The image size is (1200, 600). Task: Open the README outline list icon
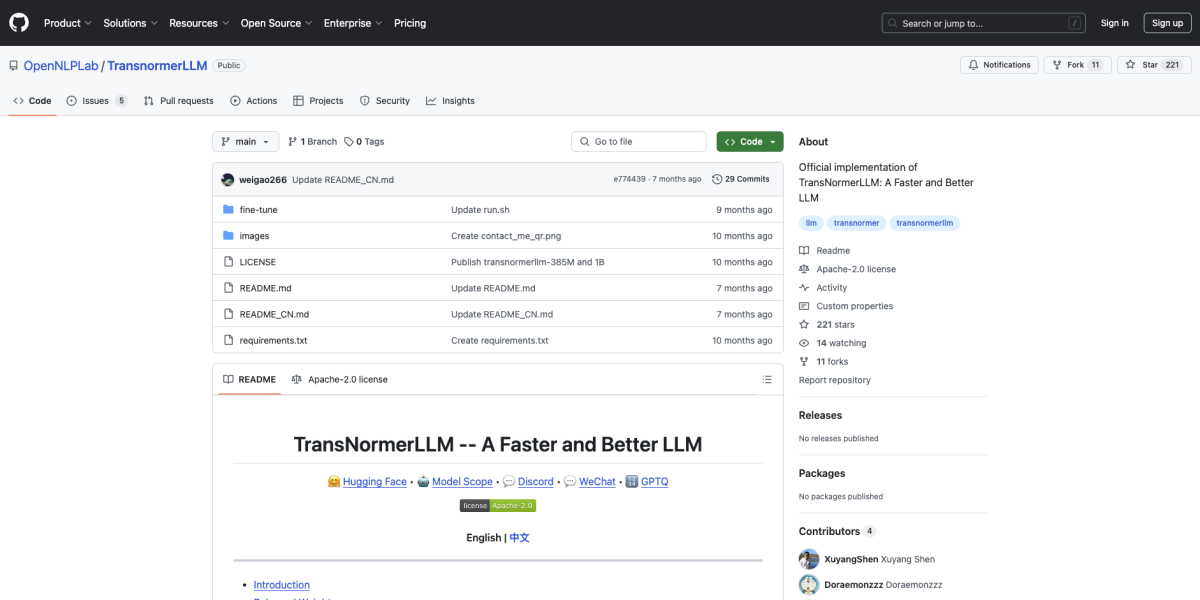tap(767, 380)
